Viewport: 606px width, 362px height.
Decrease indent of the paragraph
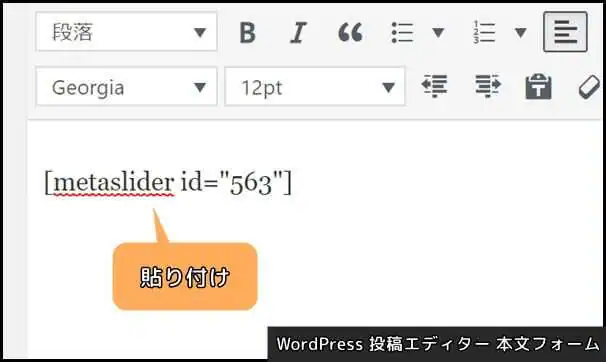click(434, 86)
